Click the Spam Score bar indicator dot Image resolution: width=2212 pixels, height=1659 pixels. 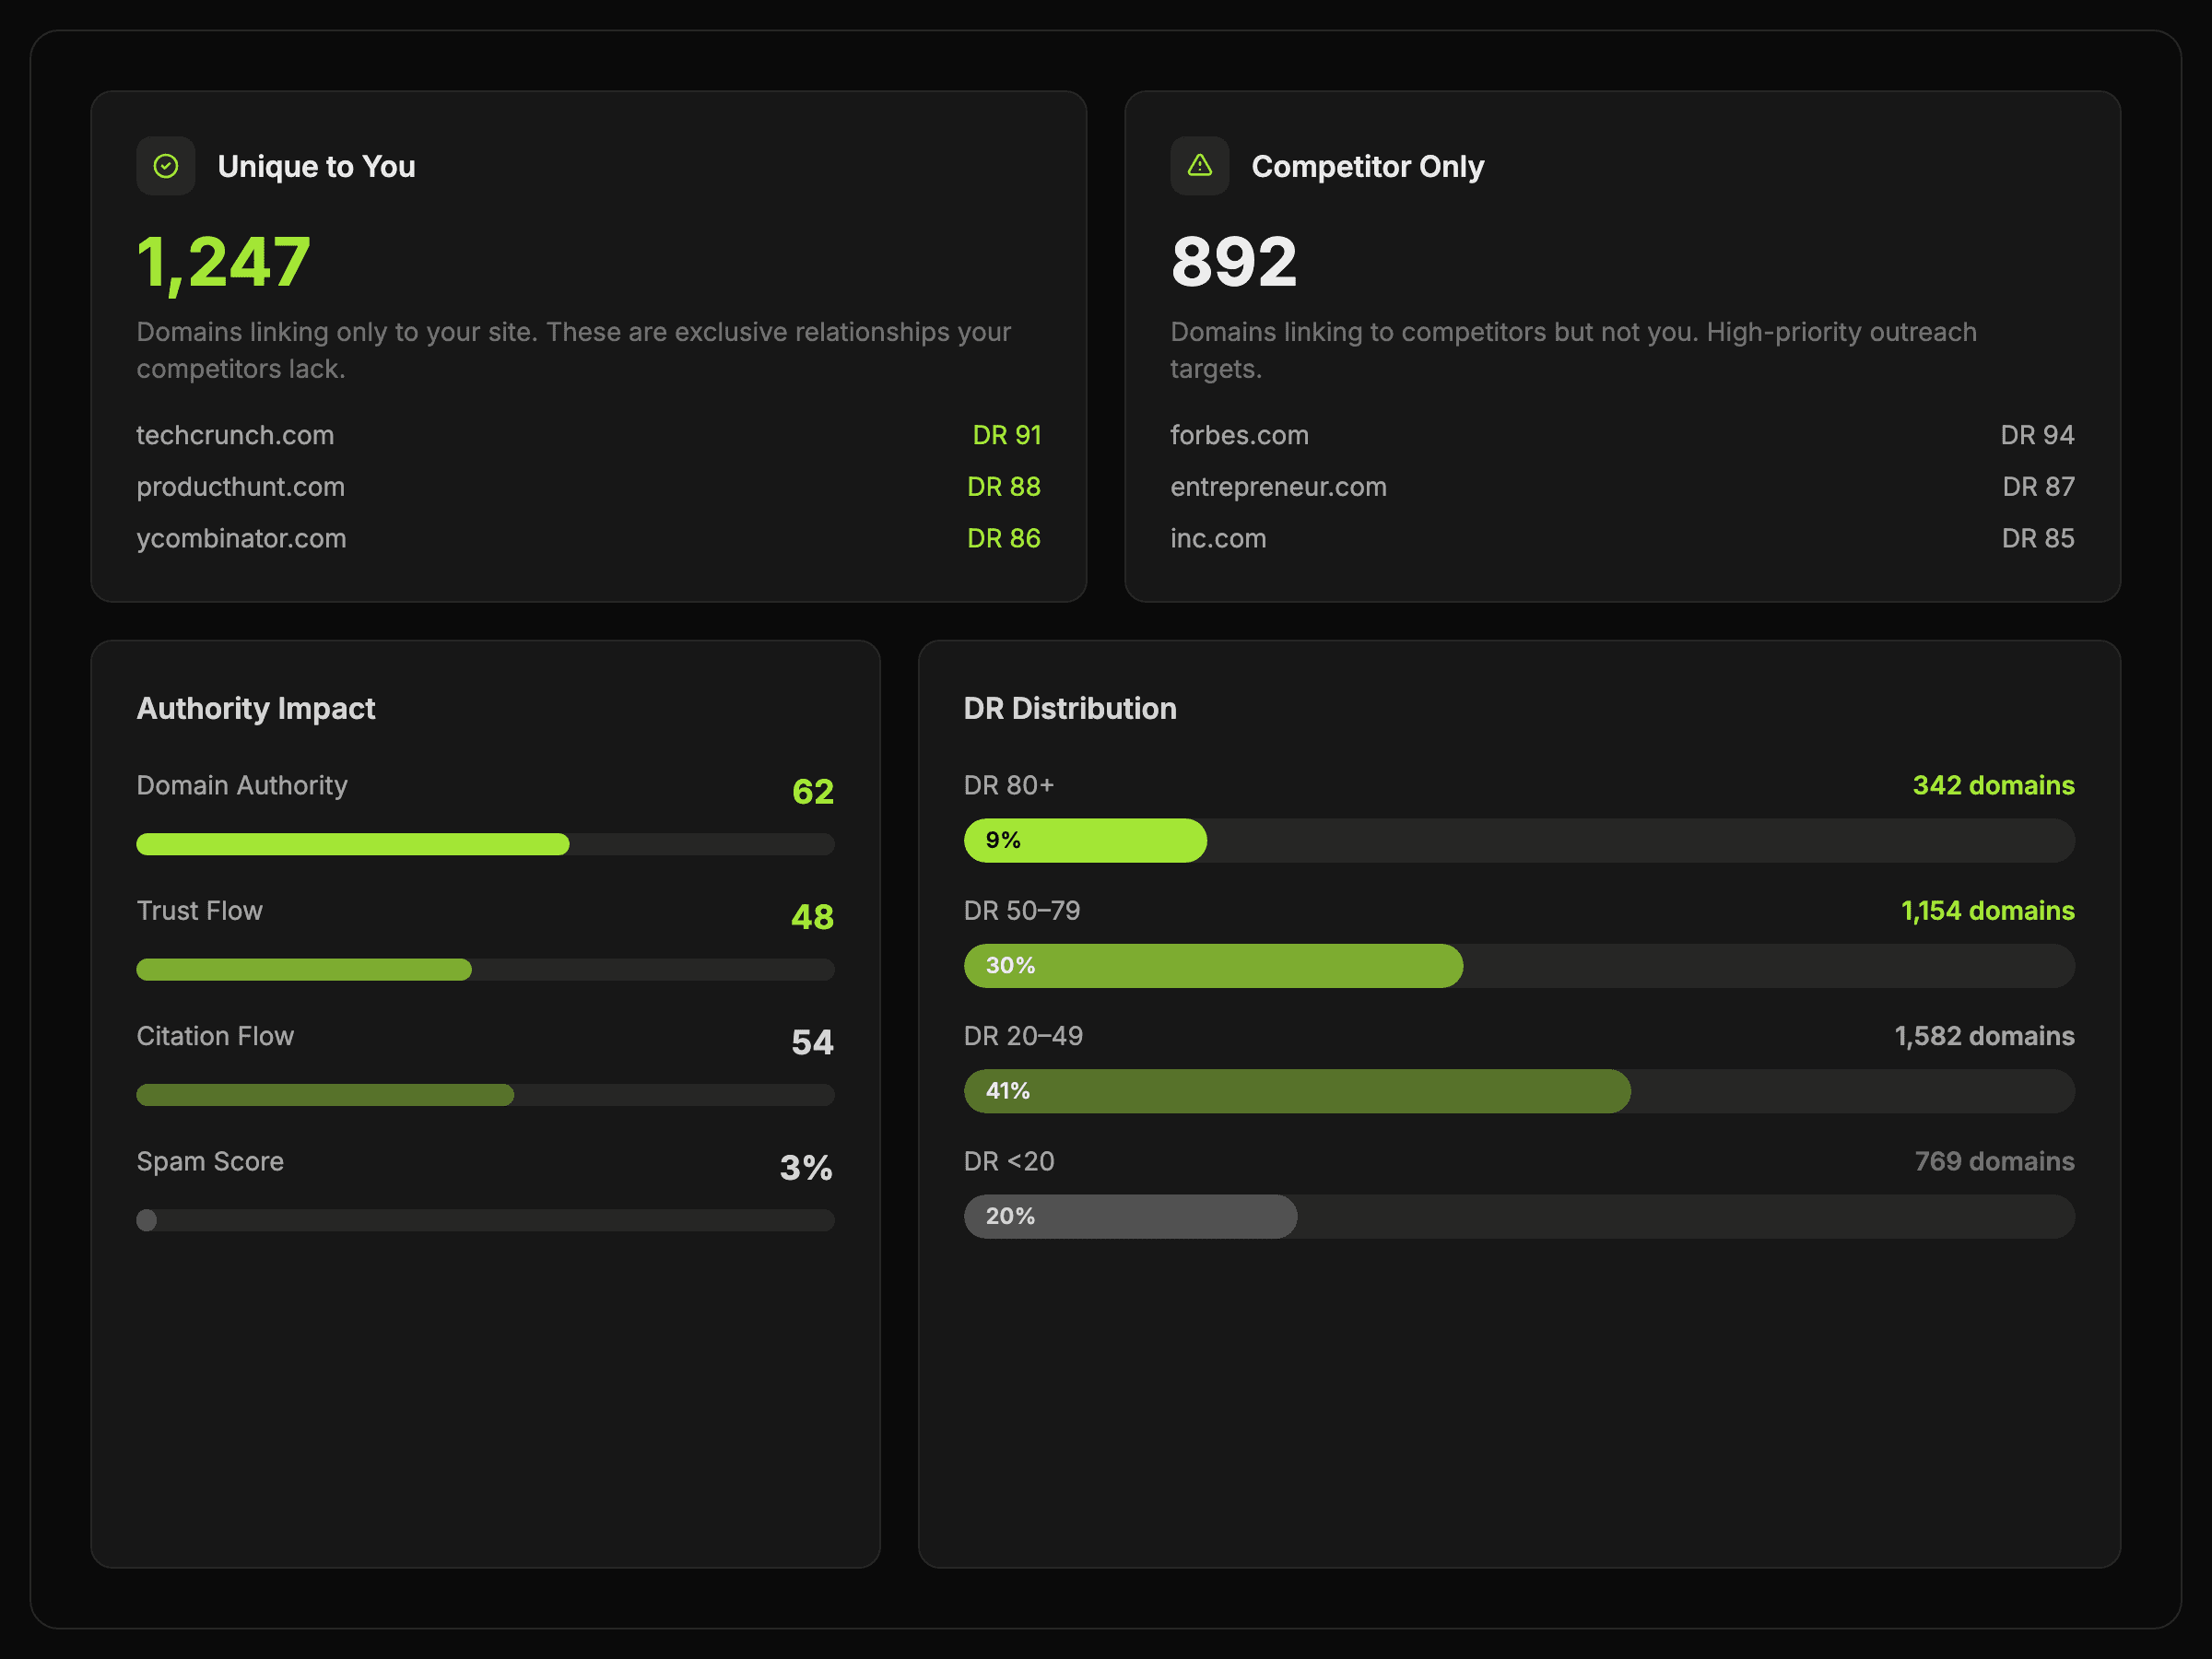[147, 1220]
